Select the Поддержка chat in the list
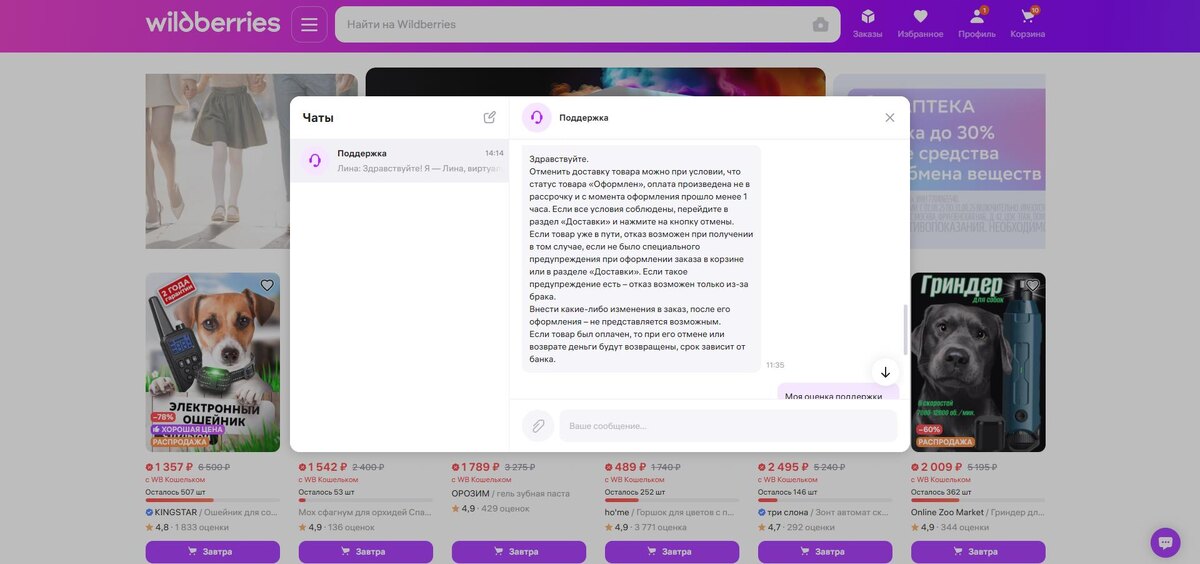1200x564 pixels. pyautogui.click(x=400, y=161)
